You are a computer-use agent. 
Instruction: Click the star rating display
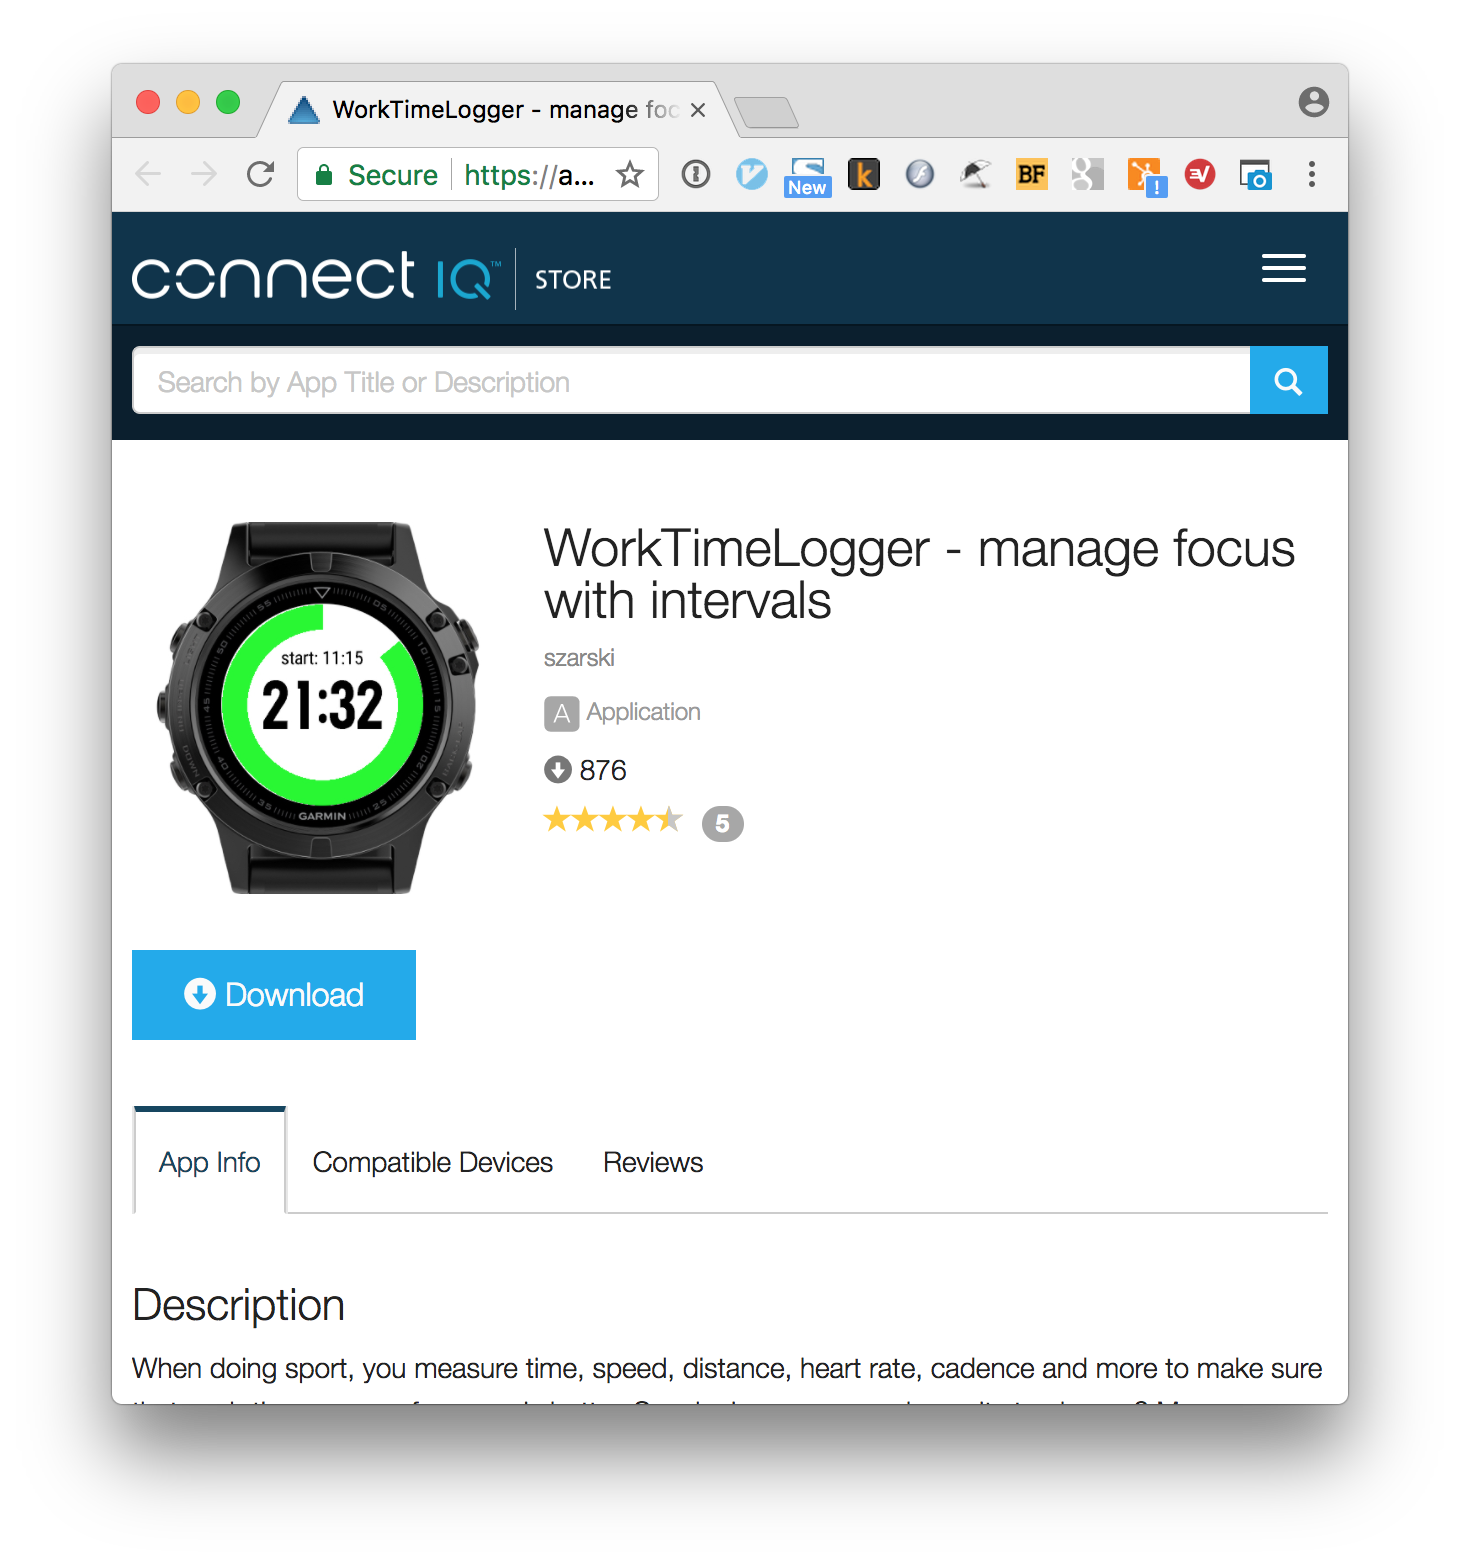click(x=613, y=821)
